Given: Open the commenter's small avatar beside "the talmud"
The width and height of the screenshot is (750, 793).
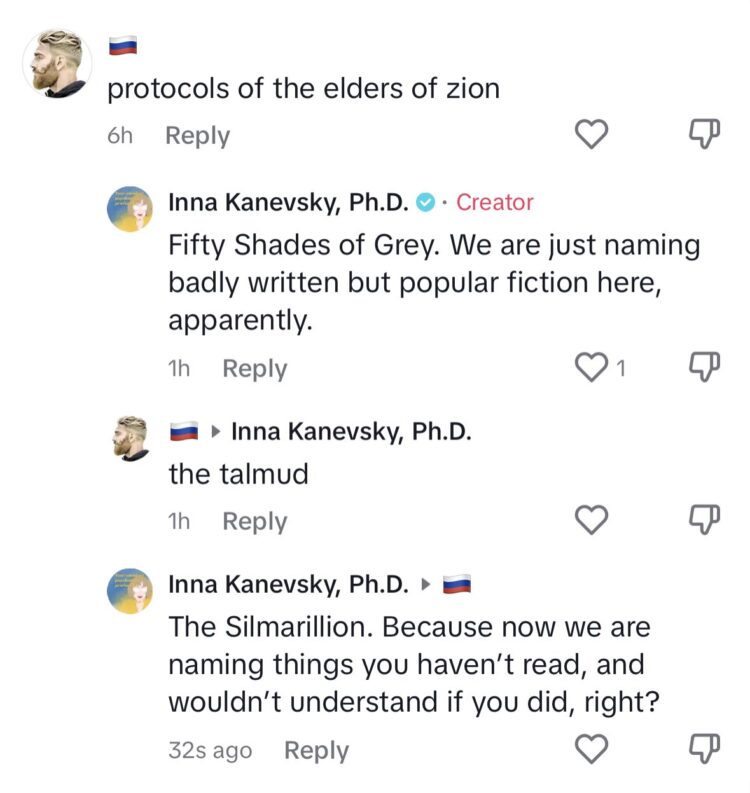Looking at the screenshot, I should click(130, 438).
